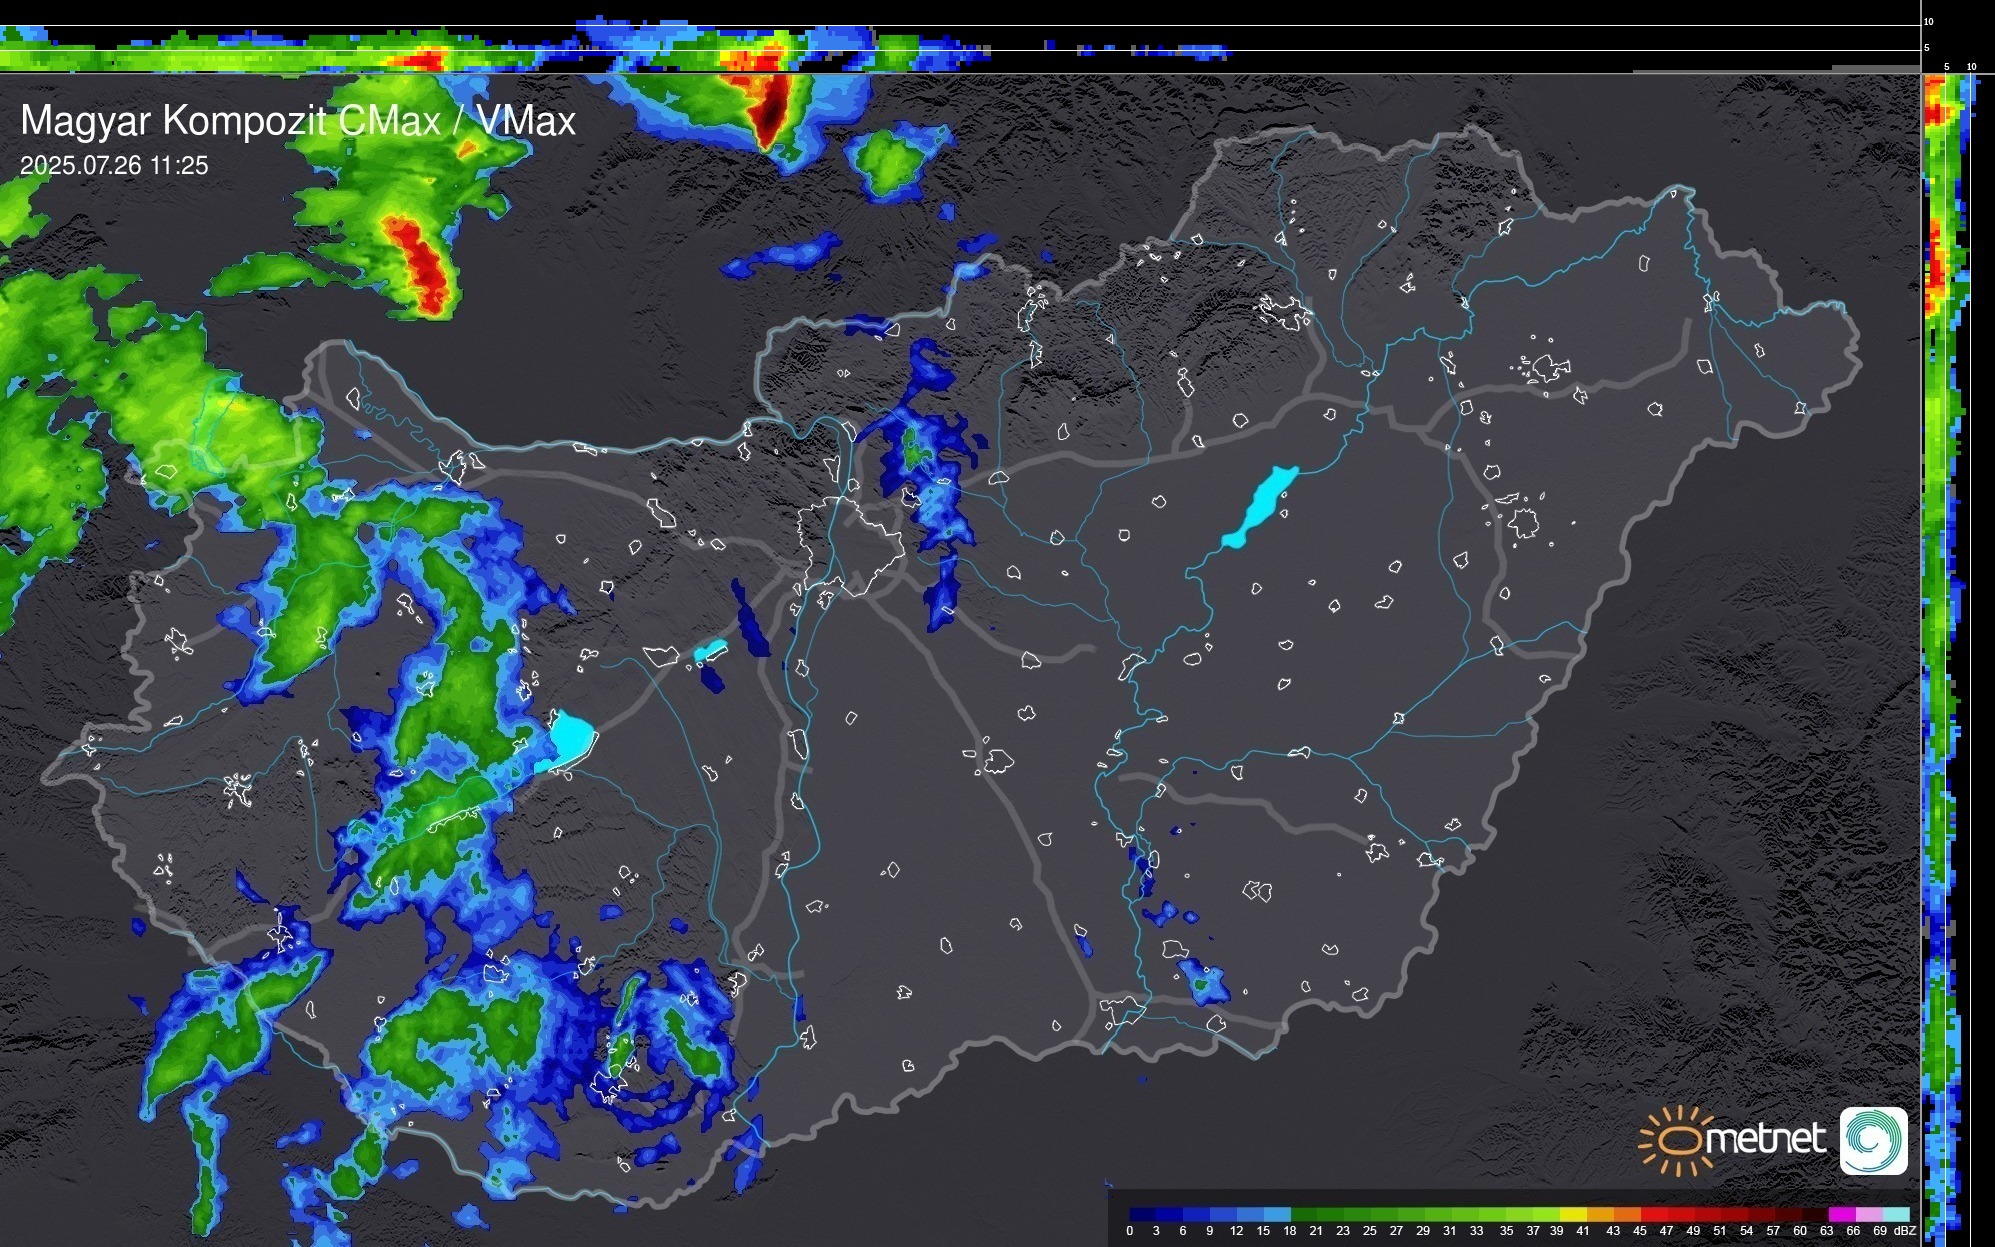Image resolution: width=1995 pixels, height=1247 pixels.
Task: Click the teal spiral app icon
Action: (x=1873, y=1140)
